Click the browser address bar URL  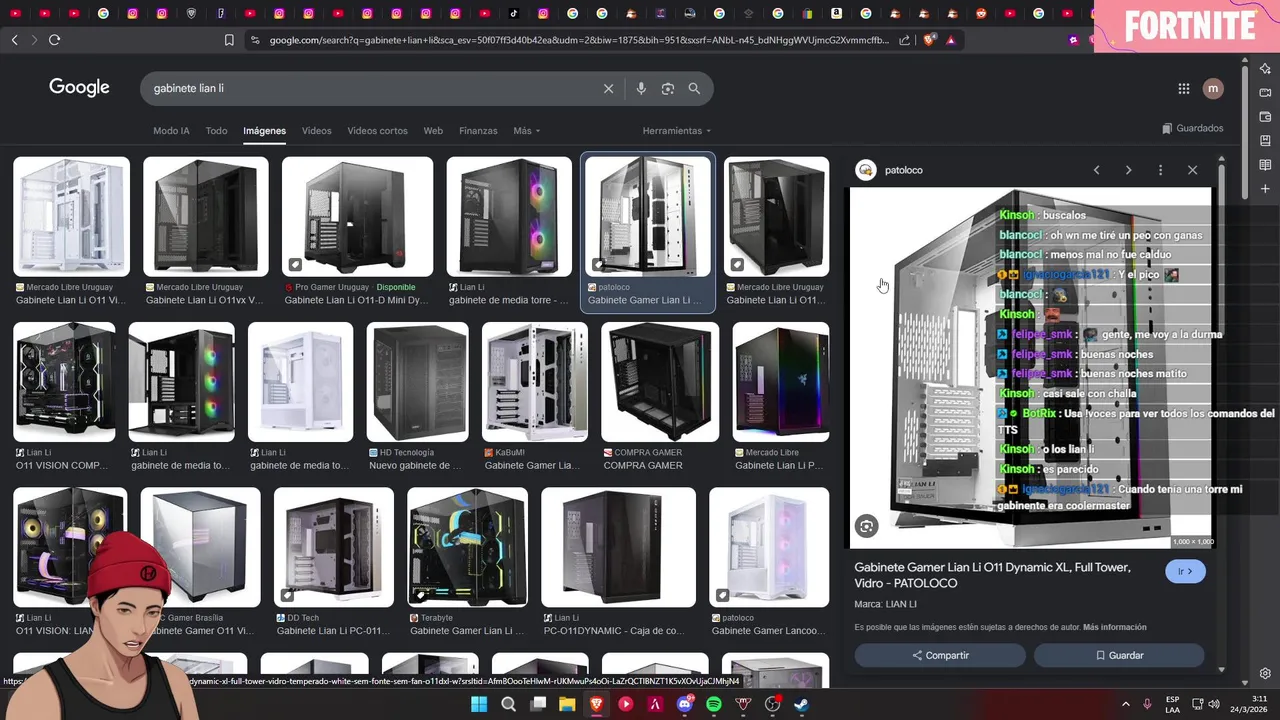tap(579, 40)
